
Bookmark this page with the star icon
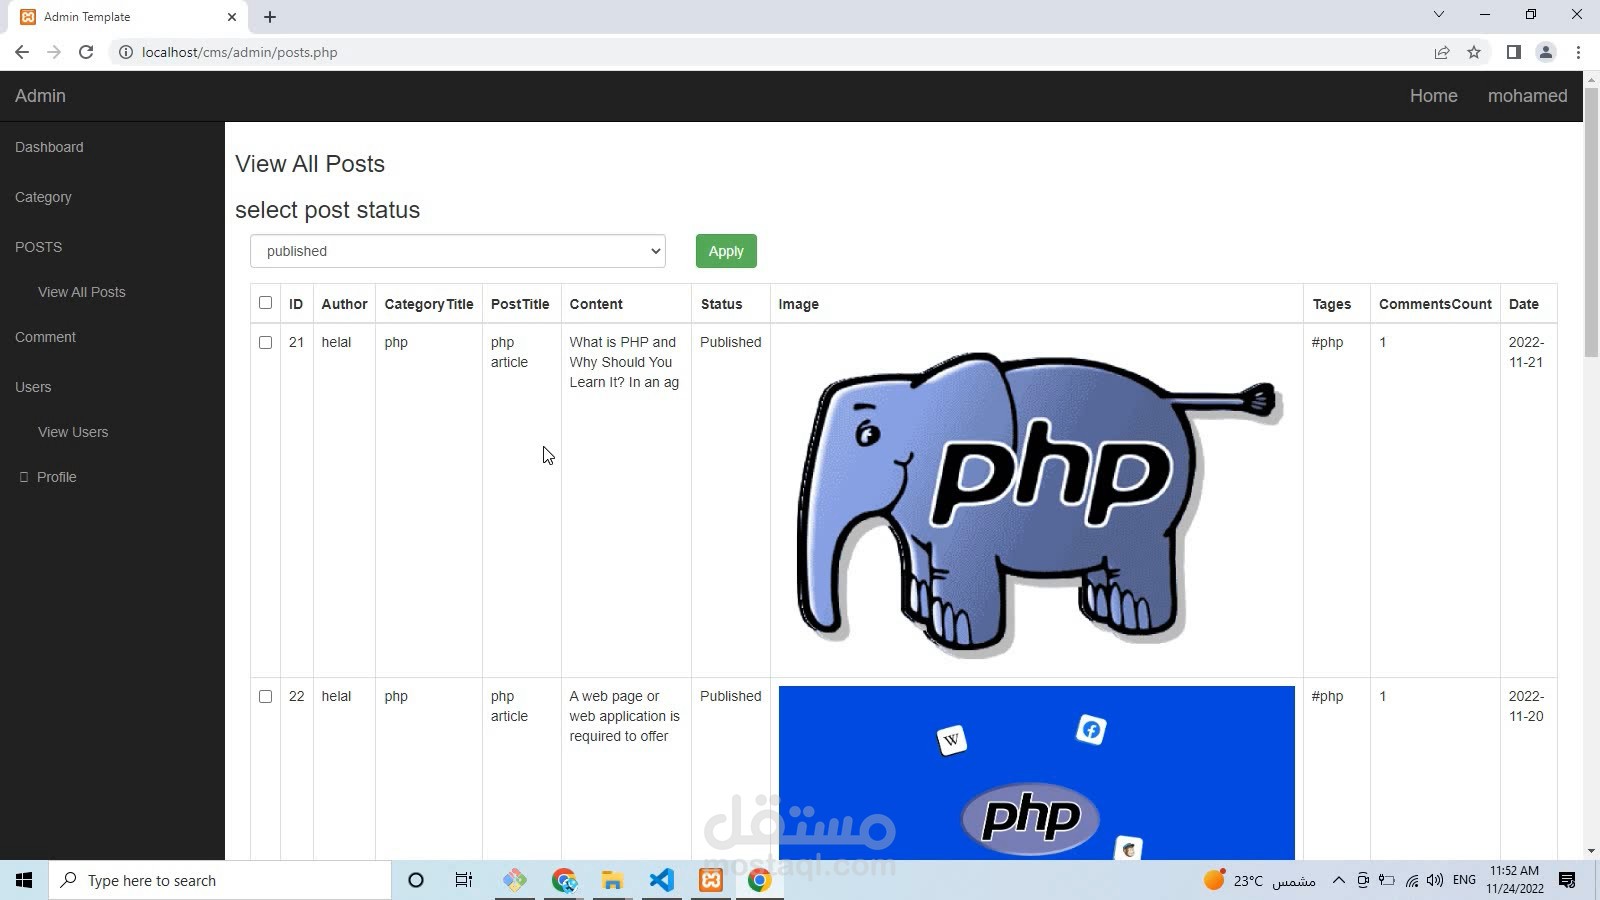[x=1474, y=52]
